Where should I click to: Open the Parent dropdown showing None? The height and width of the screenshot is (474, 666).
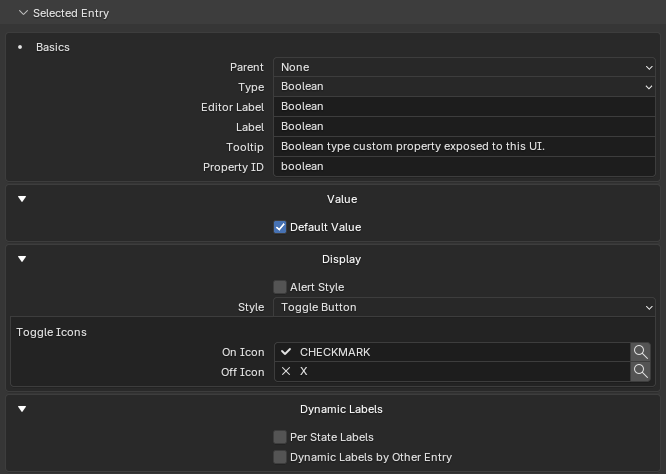coord(464,67)
